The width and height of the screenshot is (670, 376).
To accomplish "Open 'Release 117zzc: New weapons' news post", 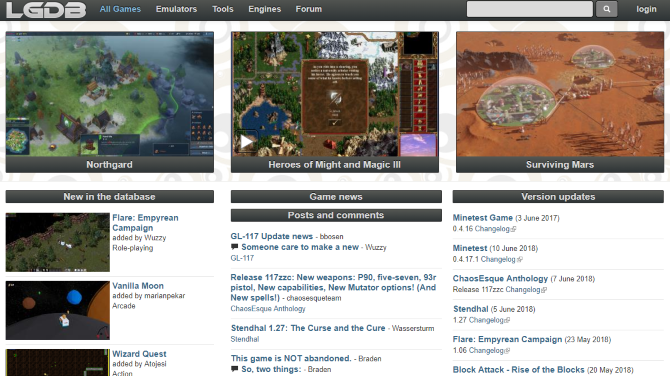I will coord(333,288).
